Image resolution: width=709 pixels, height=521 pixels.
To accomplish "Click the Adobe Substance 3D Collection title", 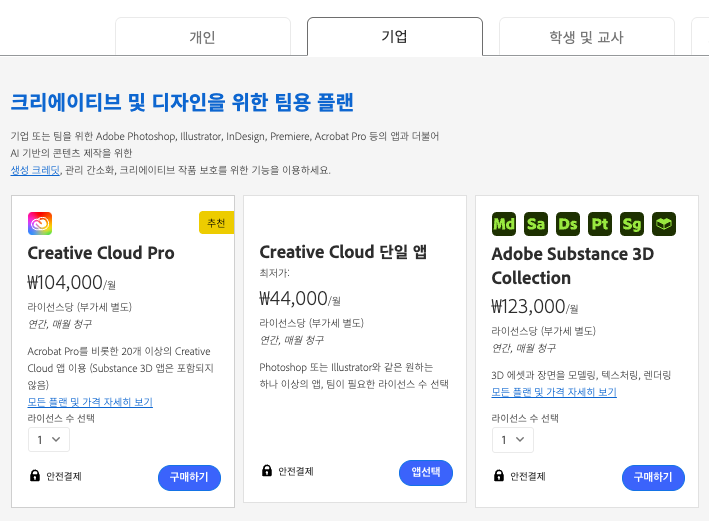I will 573,266.
